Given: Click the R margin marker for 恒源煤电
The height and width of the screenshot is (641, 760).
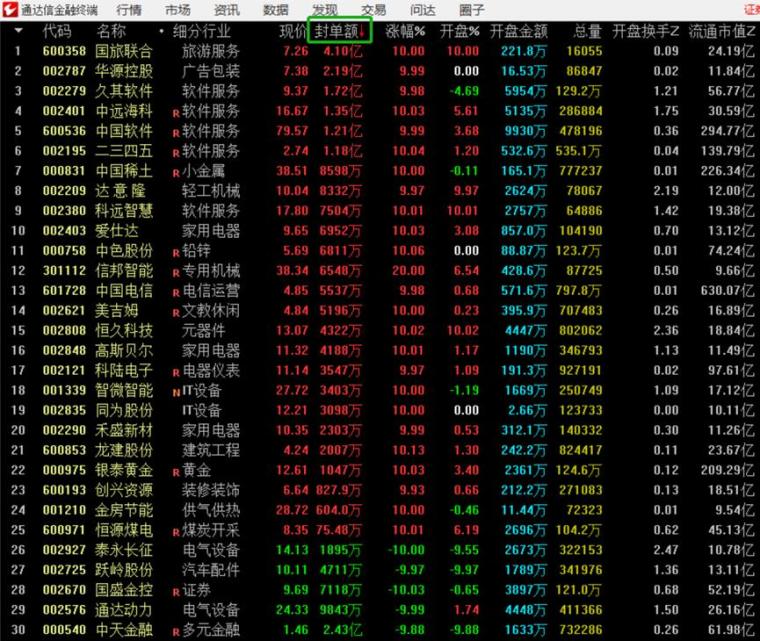Looking at the screenshot, I should 176,532.
